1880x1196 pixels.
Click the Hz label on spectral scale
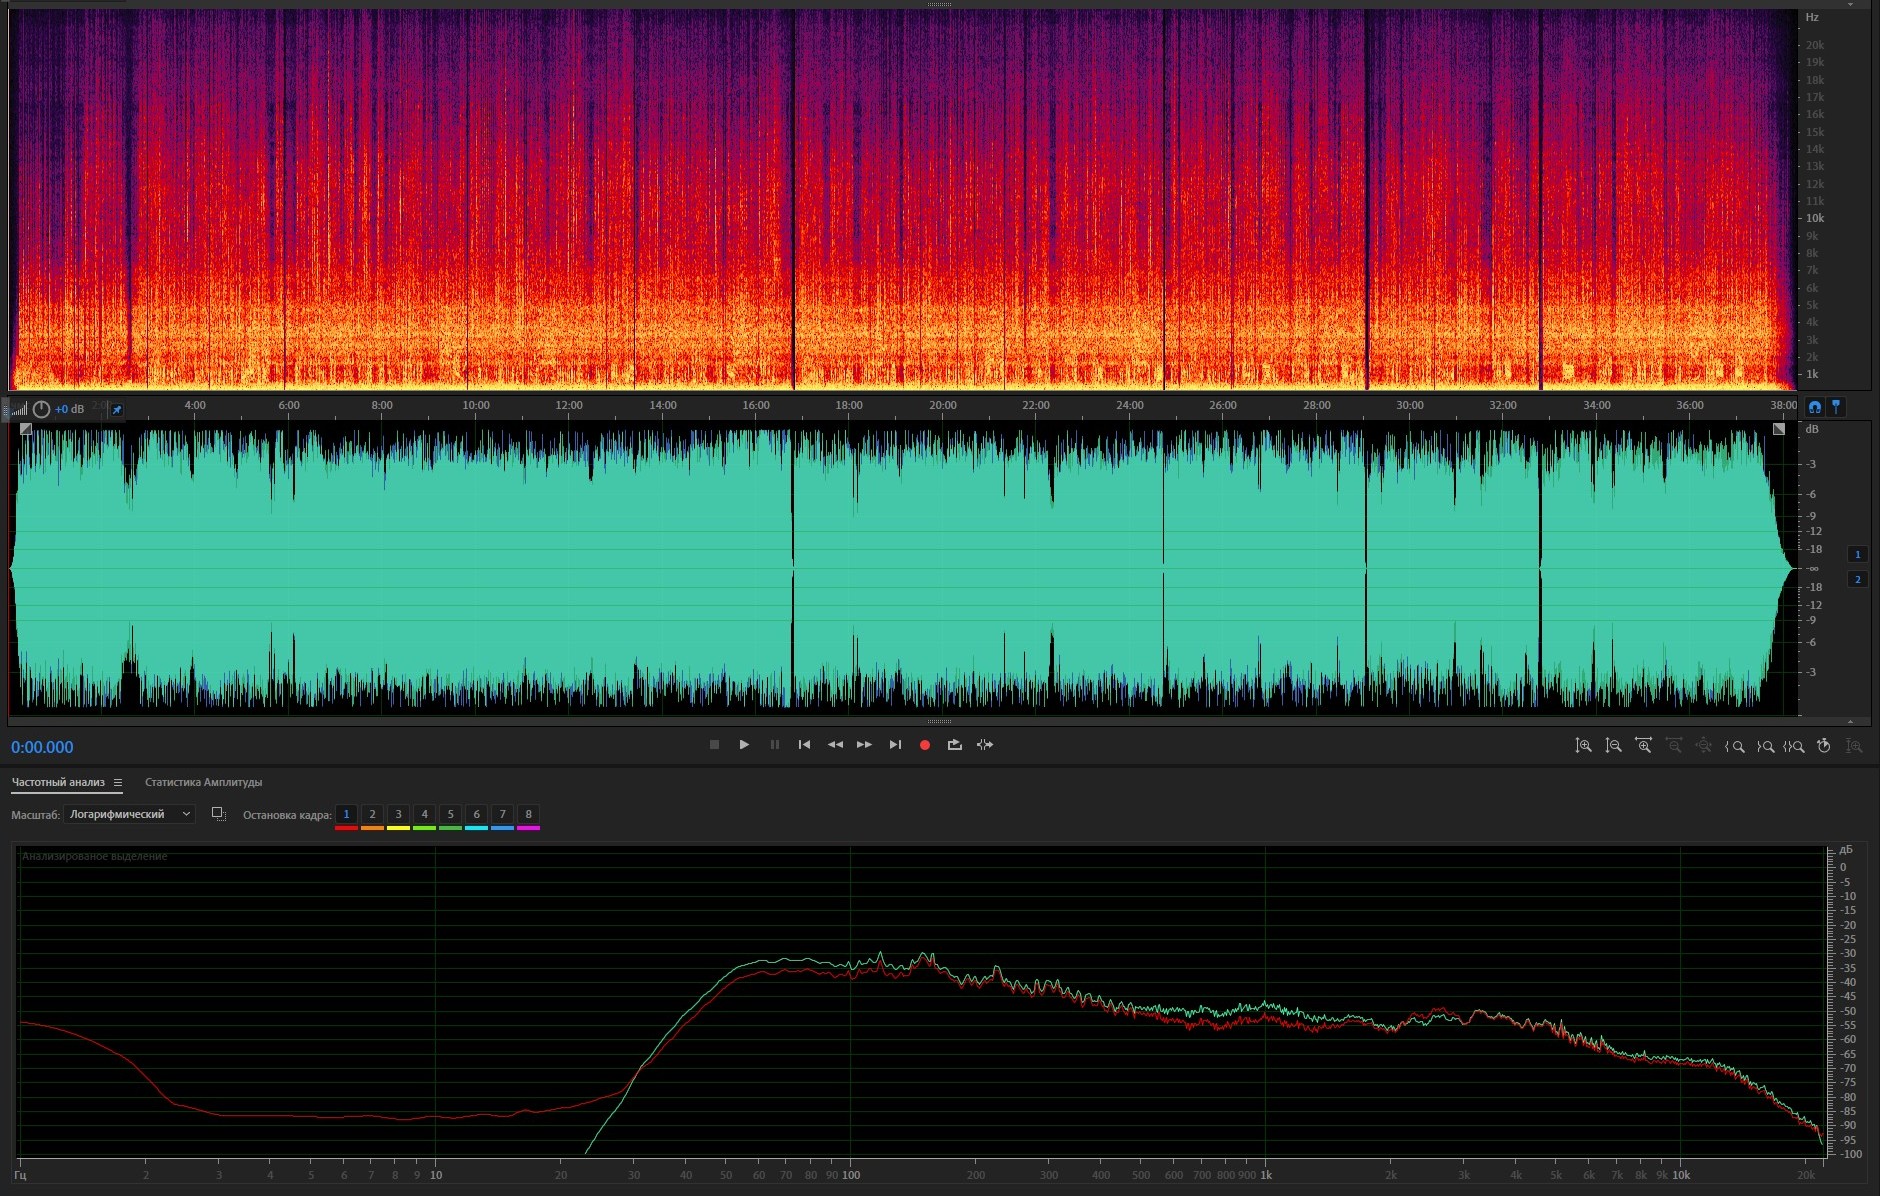(x=1812, y=17)
